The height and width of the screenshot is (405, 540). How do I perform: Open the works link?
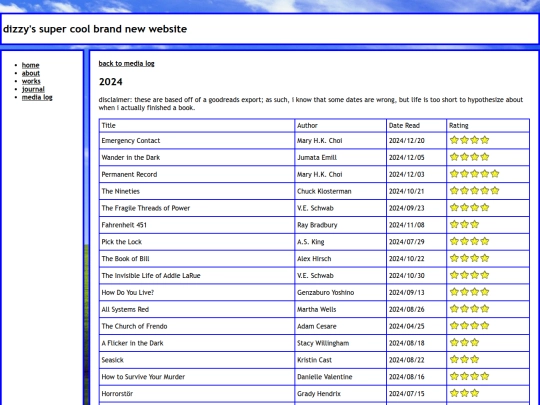click(x=31, y=81)
